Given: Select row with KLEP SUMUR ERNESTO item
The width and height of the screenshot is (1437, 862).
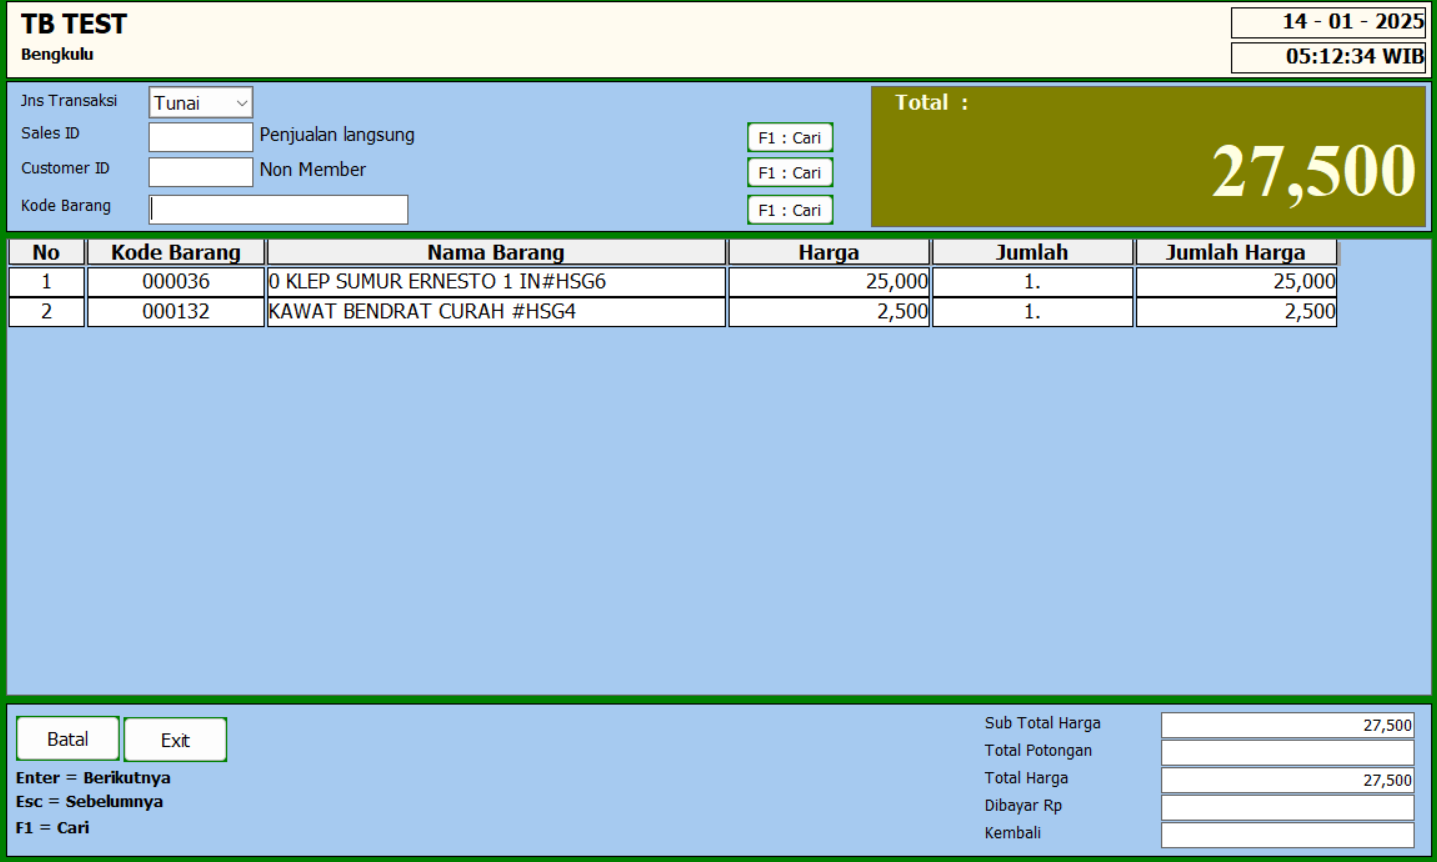Looking at the screenshot, I should coord(496,282).
